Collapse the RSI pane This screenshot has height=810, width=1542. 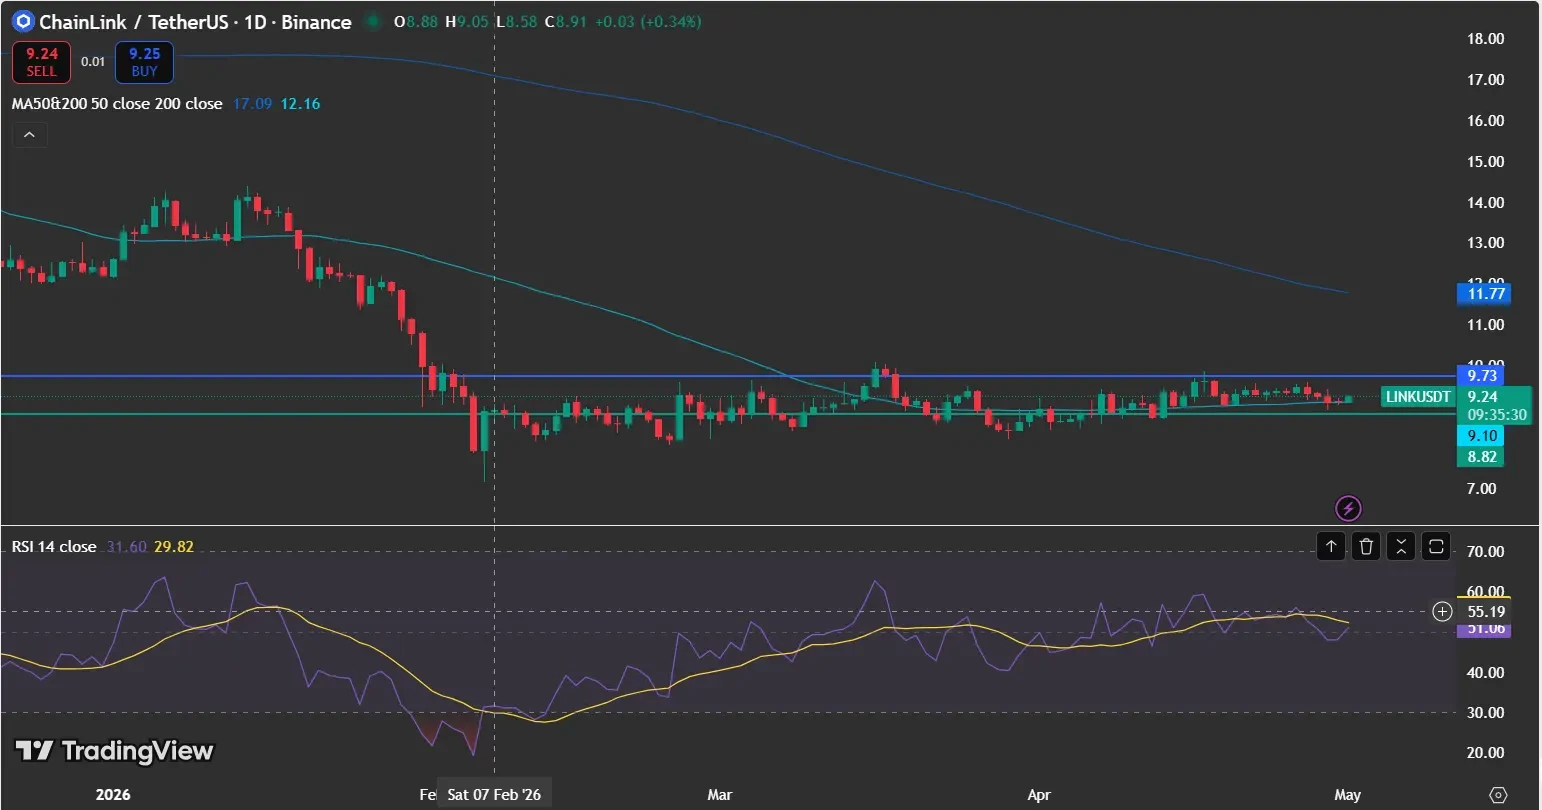1401,546
